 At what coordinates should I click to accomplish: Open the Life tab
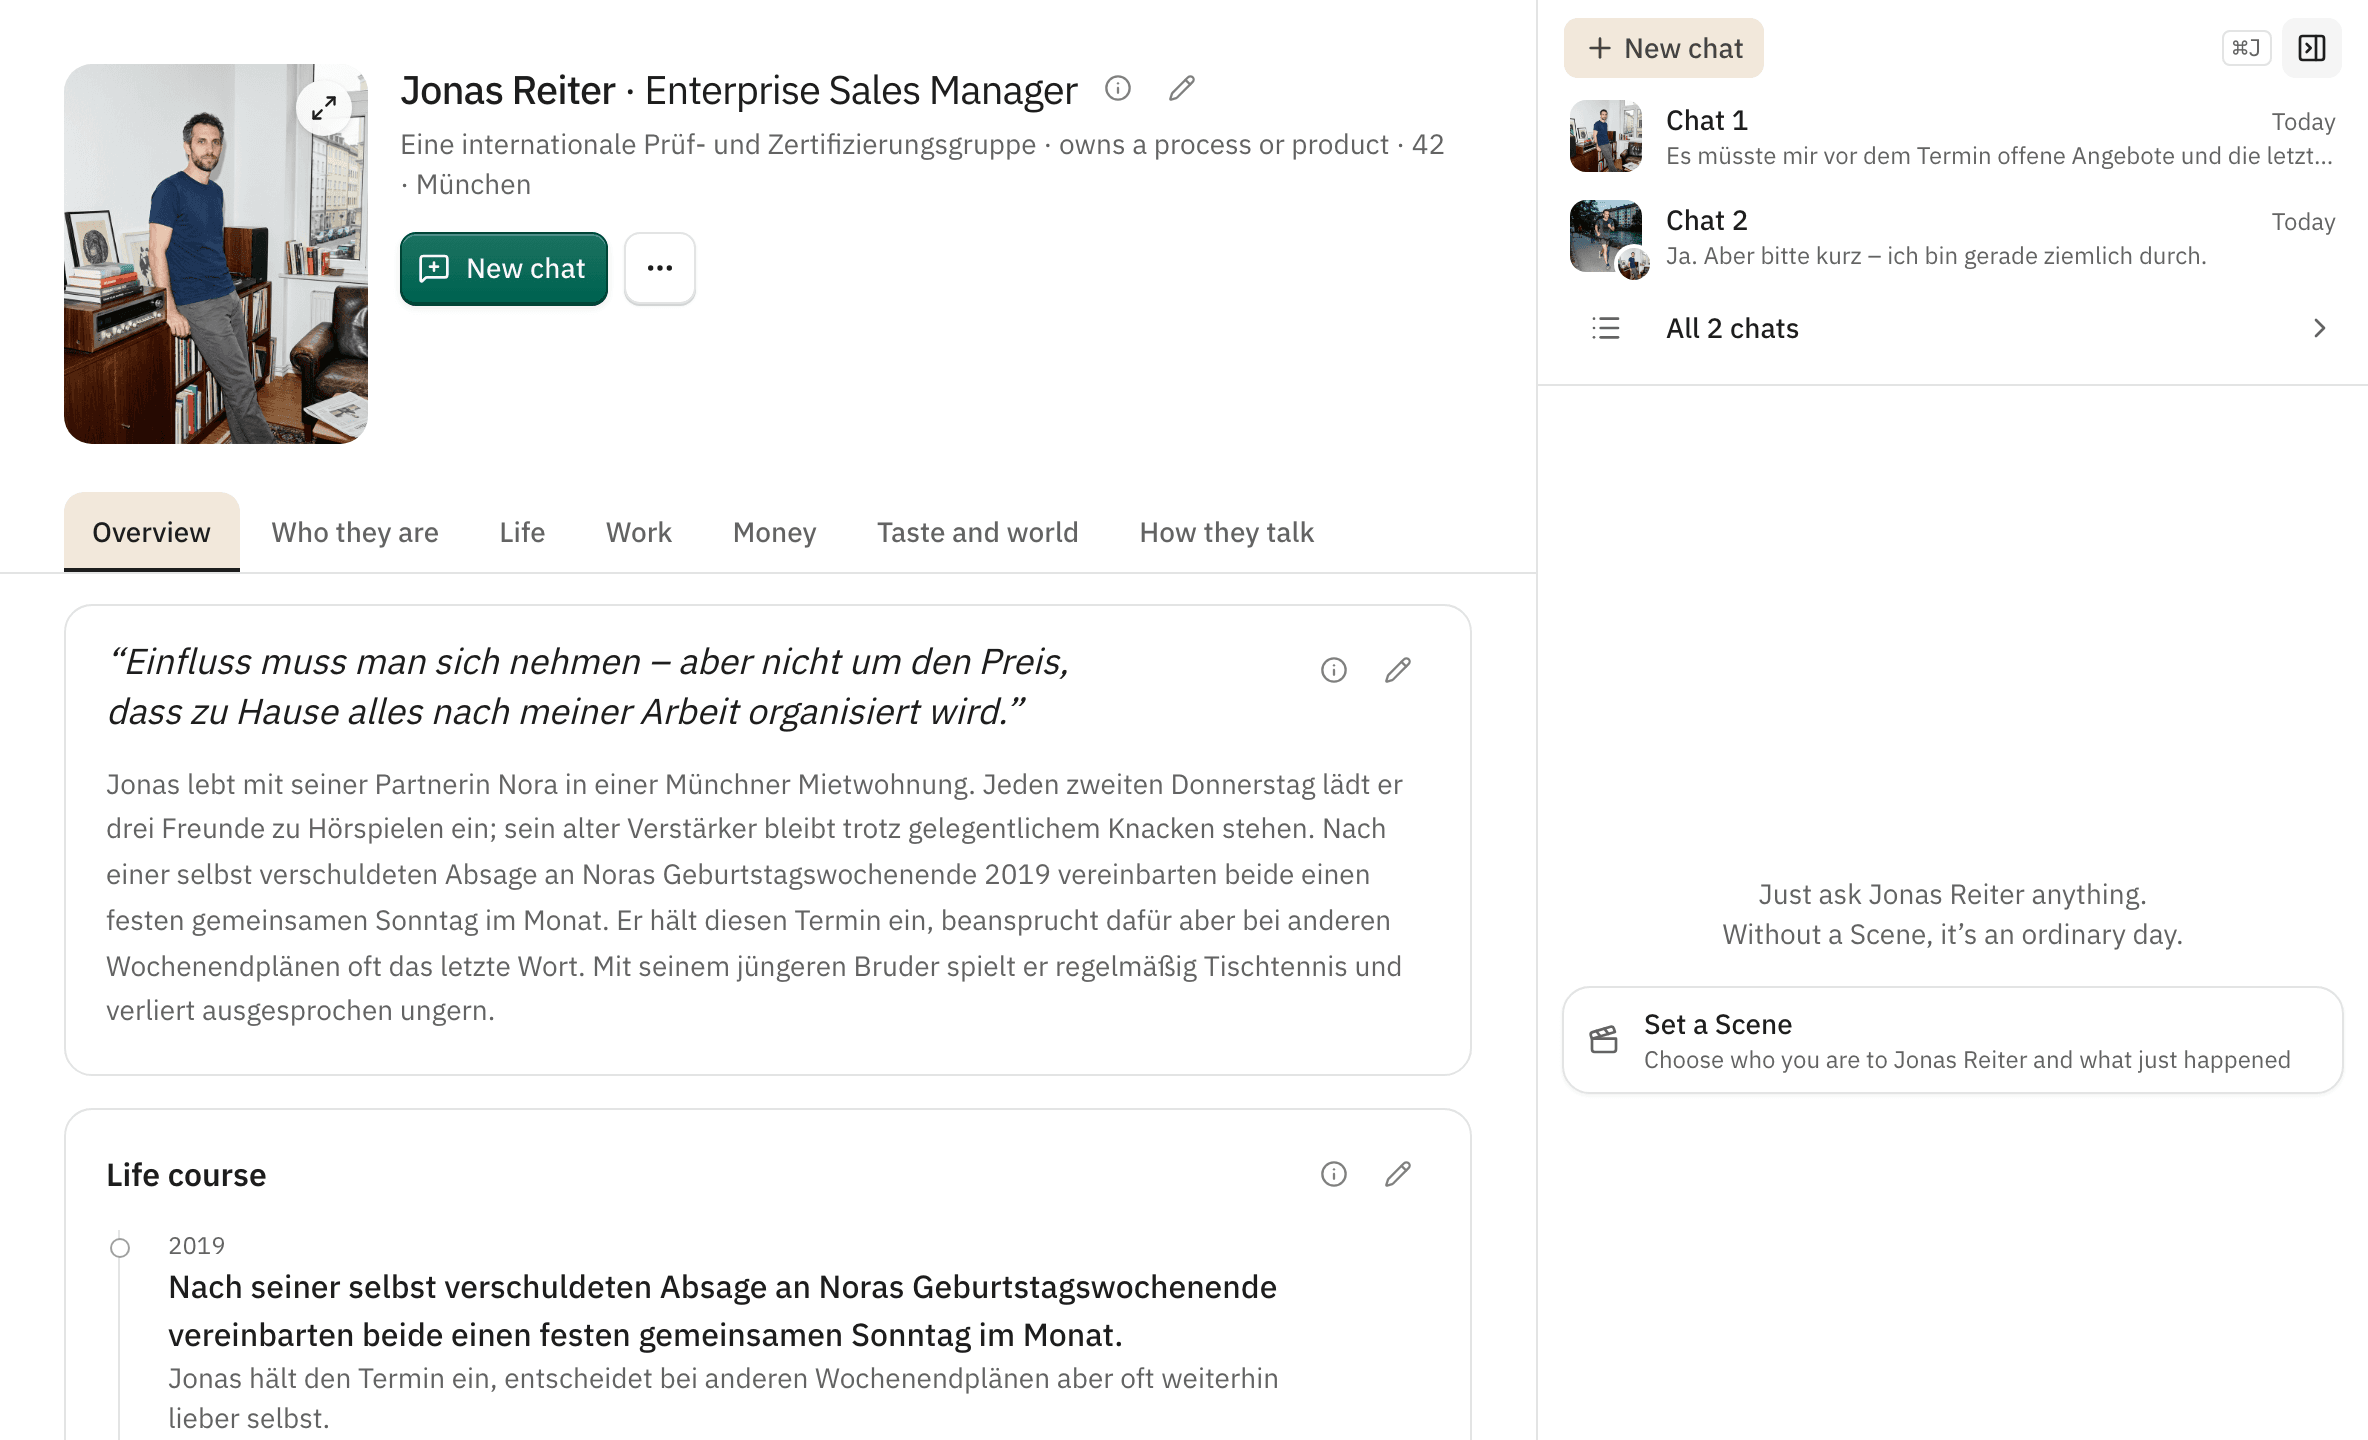tap(522, 532)
